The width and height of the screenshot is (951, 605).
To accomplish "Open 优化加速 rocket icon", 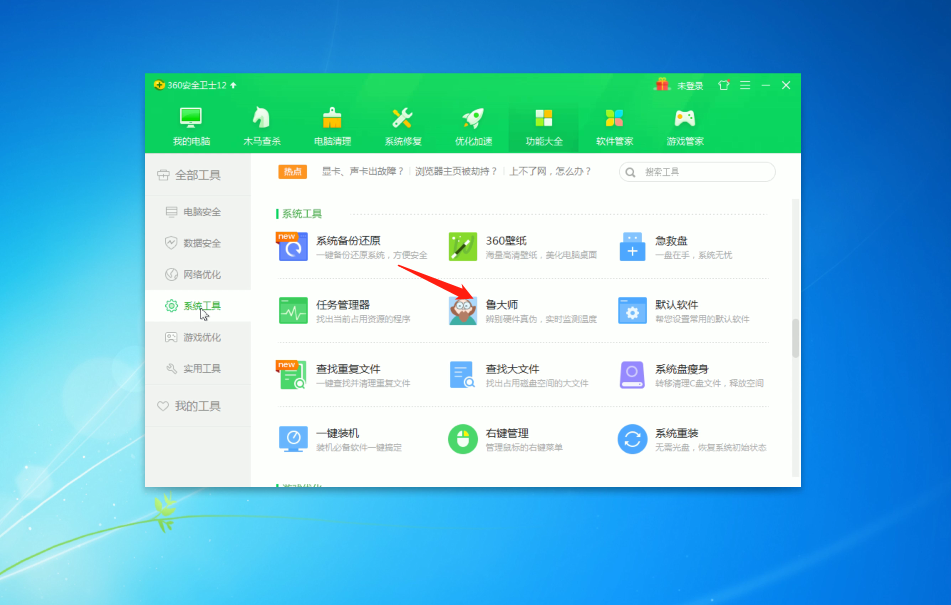I will [x=473, y=118].
